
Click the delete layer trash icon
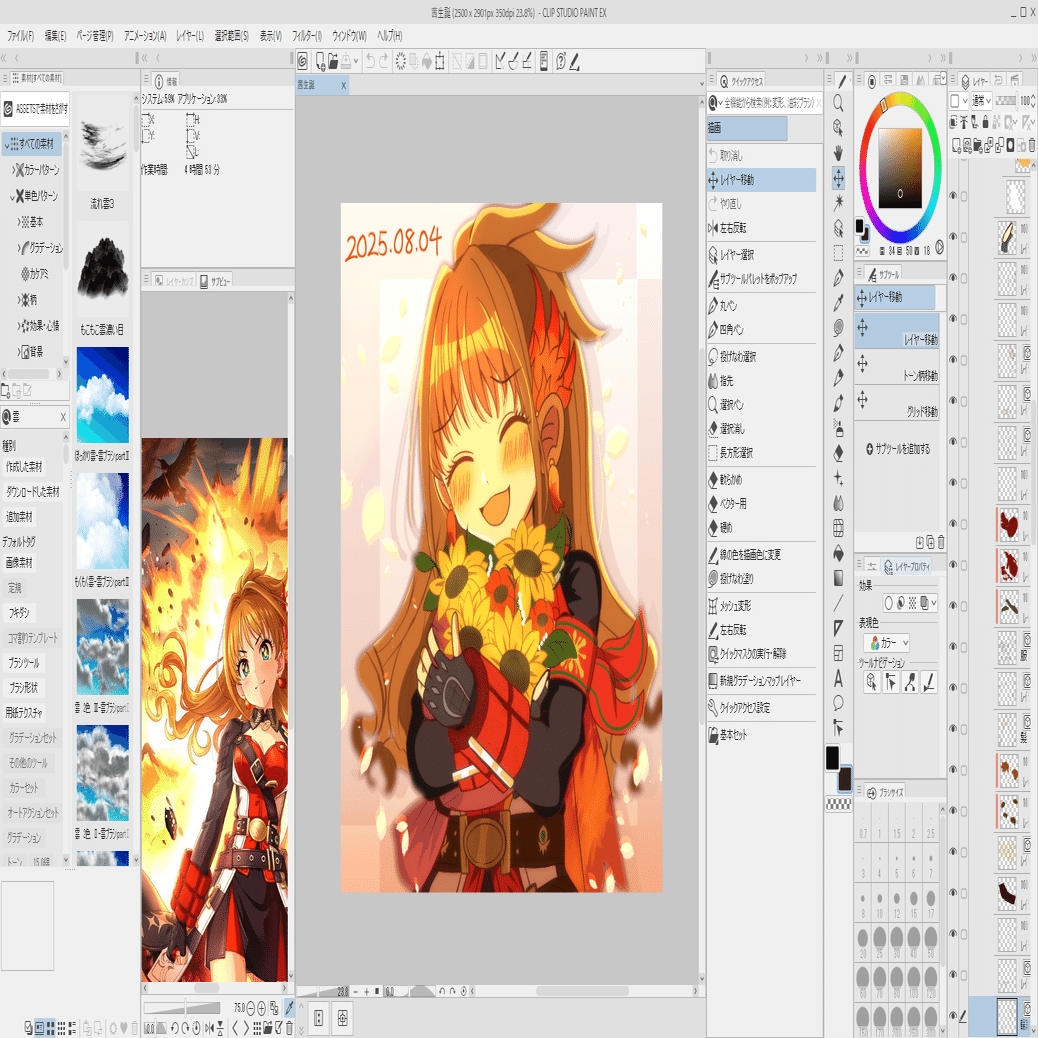(x=1032, y=144)
